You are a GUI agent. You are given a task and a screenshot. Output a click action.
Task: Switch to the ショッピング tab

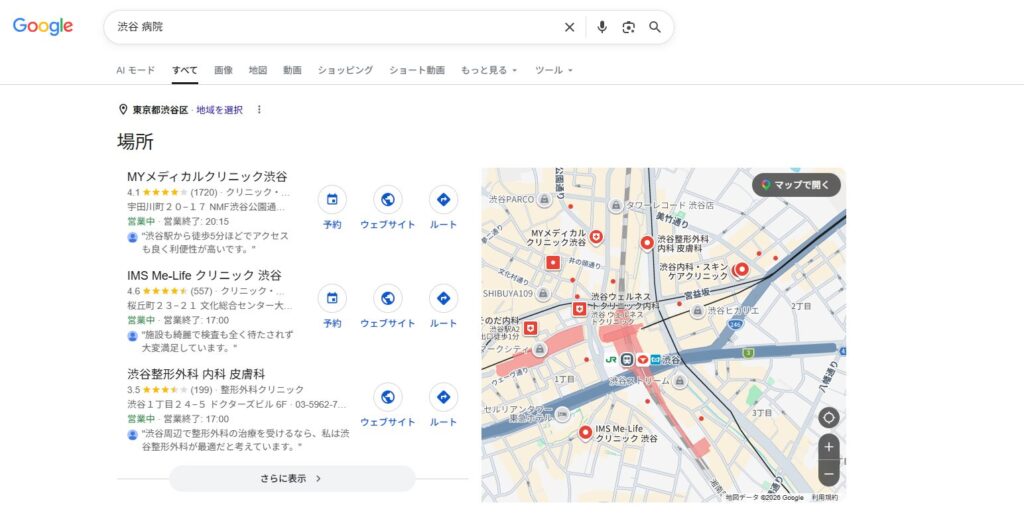point(345,70)
